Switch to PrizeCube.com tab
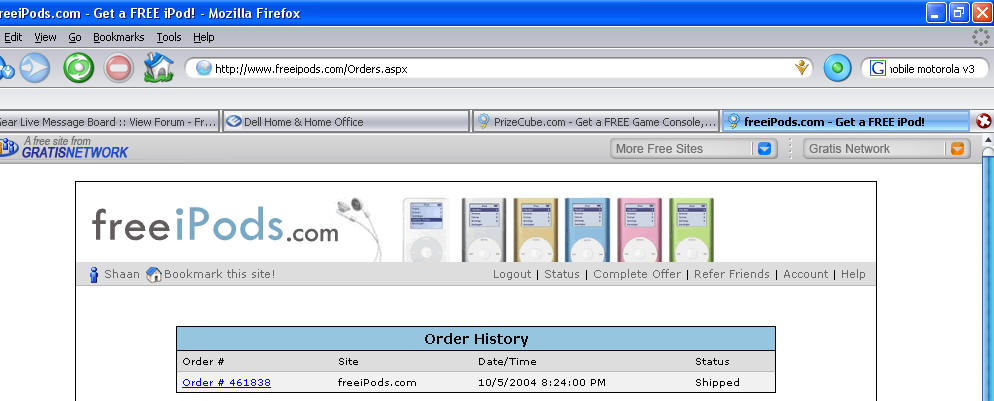The width and height of the screenshot is (994, 401). (x=595, y=122)
